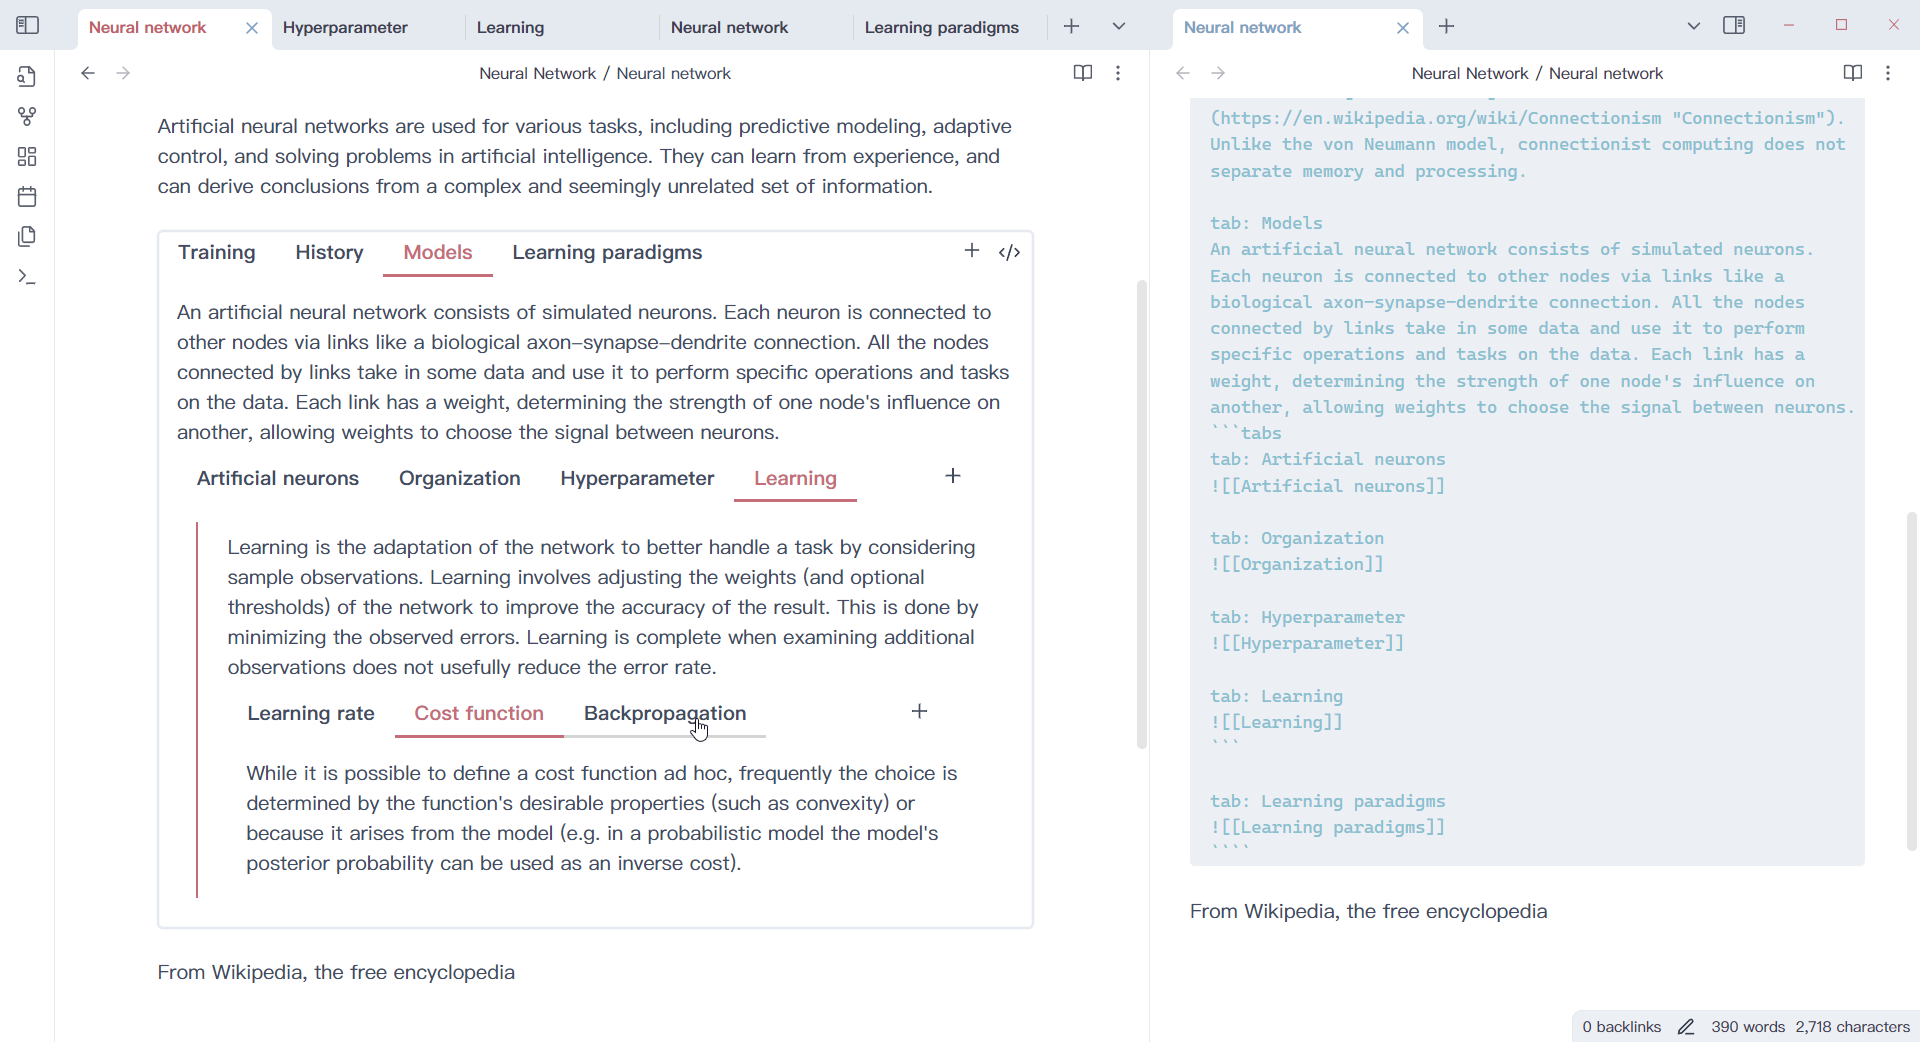Click the 0 backlinks status button

point(1621,1027)
